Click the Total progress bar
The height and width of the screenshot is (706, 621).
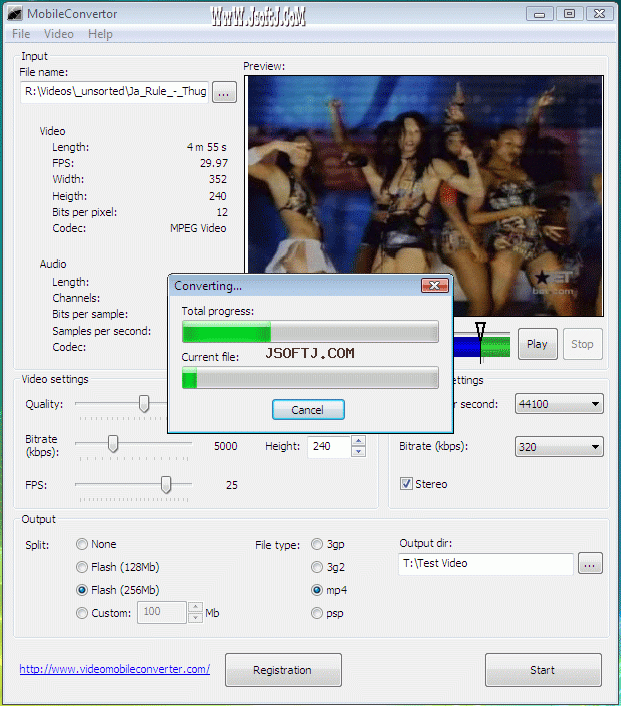click(310, 332)
